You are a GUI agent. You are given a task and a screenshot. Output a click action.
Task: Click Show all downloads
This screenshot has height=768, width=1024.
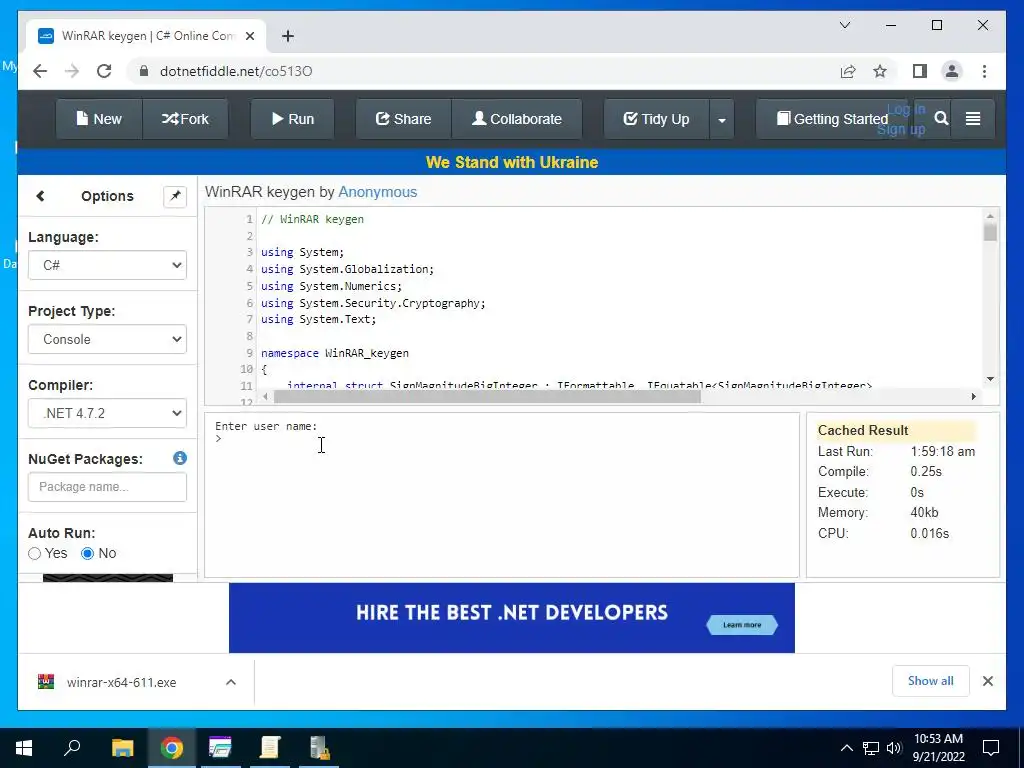tap(931, 681)
